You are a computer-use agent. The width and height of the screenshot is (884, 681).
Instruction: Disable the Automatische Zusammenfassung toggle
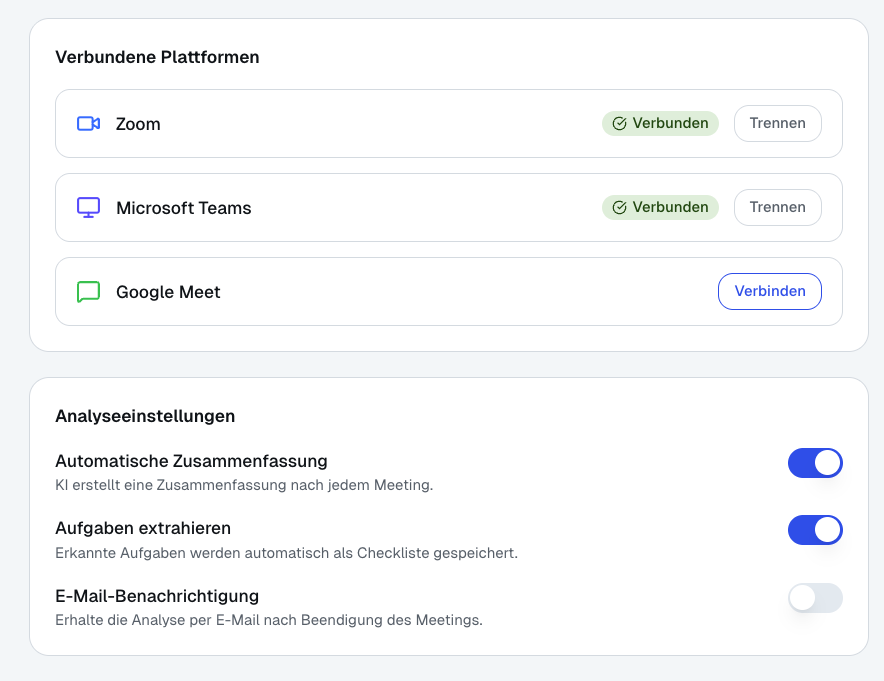(x=815, y=463)
